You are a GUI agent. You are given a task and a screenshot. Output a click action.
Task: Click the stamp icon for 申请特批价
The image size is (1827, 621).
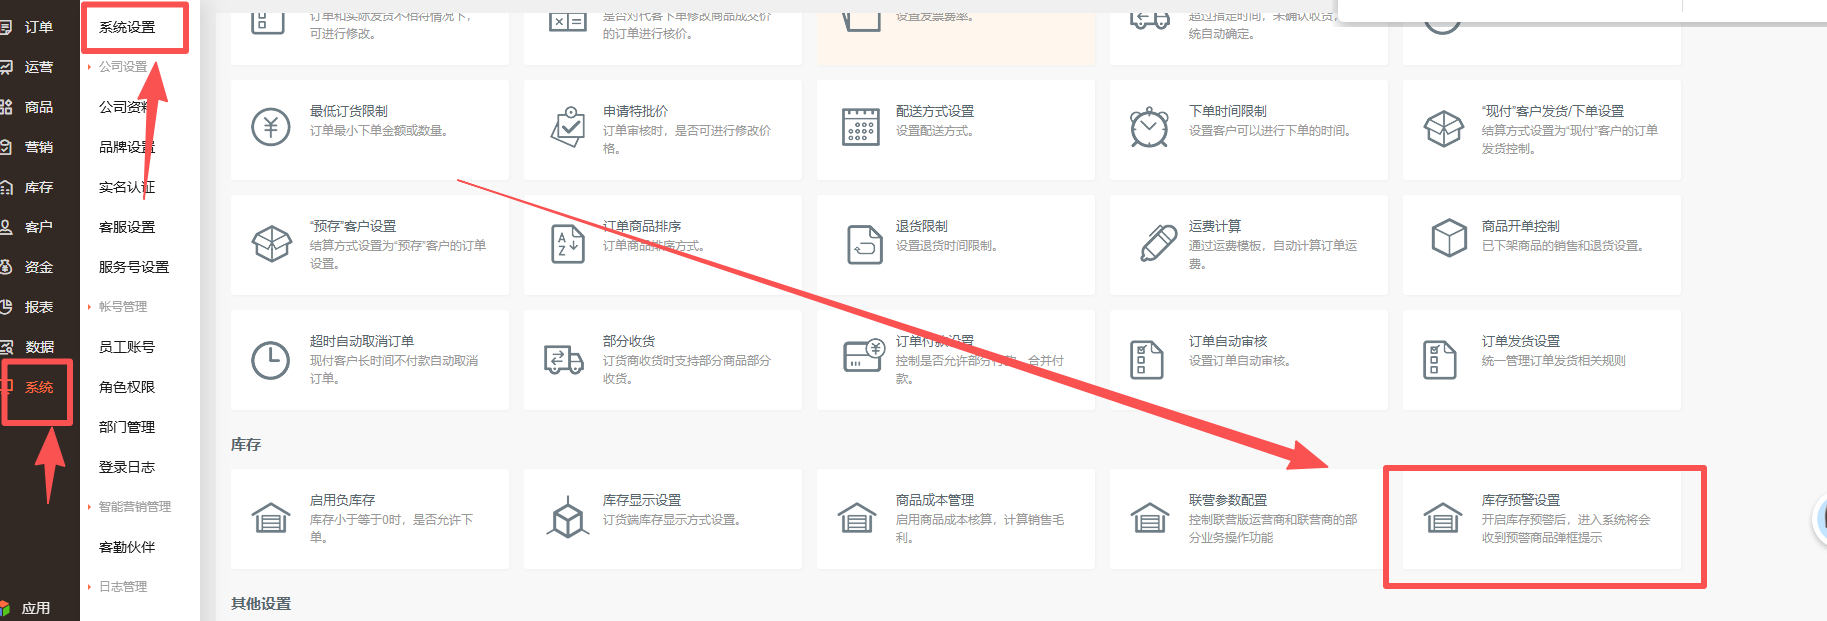point(568,127)
